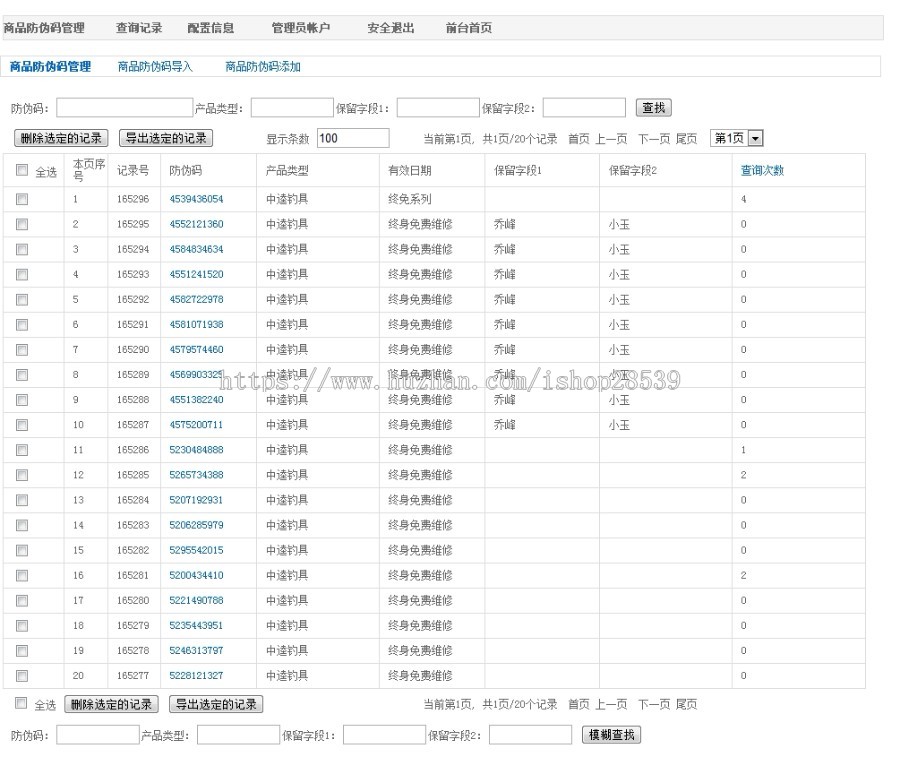The image size is (900, 757).
Task: Check the row for record 165295
Action: click(x=22, y=224)
